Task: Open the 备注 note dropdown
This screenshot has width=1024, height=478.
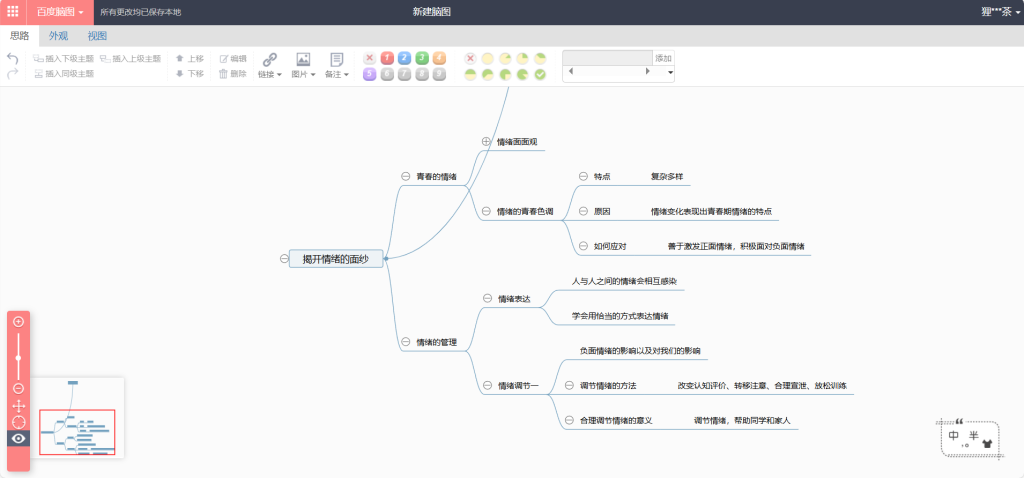Action: [337, 74]
